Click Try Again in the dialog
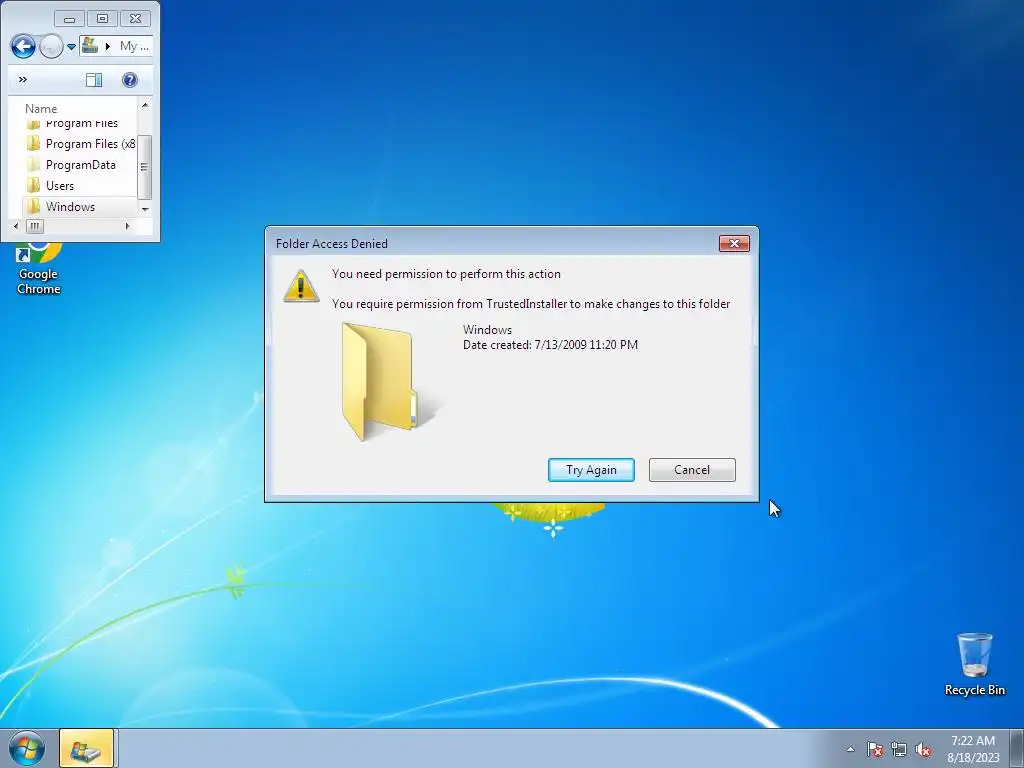The image size is (1024, 768). [x=591, y=470]
